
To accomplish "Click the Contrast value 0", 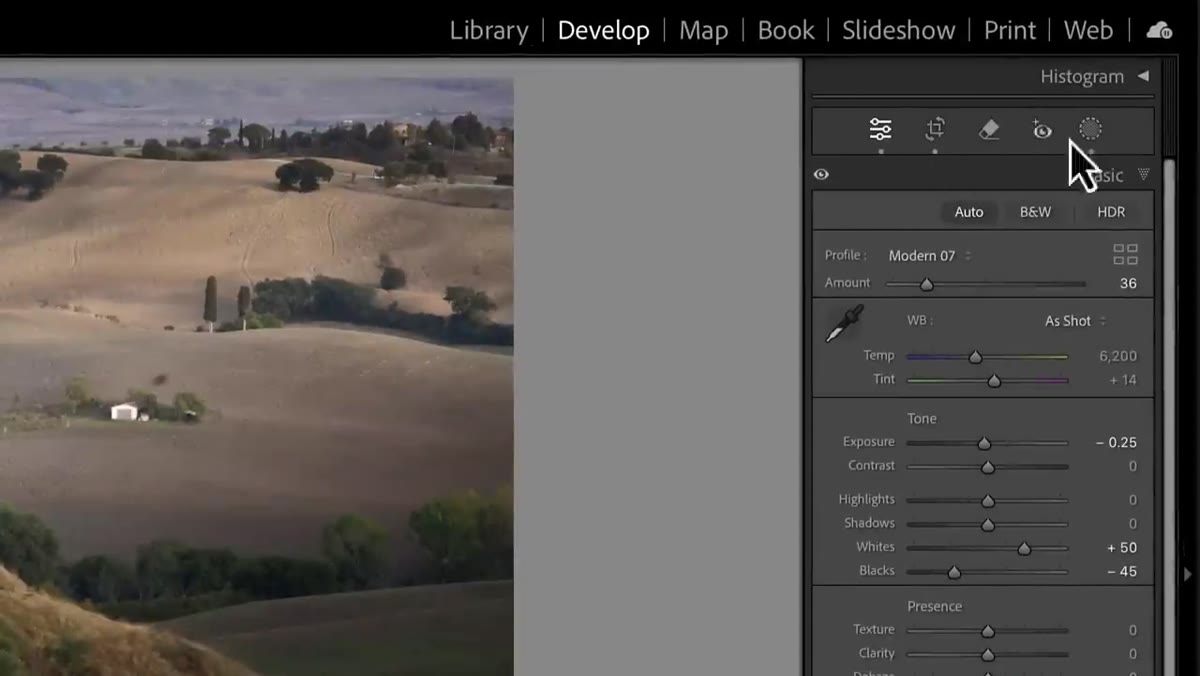I will coord(1133,466).
